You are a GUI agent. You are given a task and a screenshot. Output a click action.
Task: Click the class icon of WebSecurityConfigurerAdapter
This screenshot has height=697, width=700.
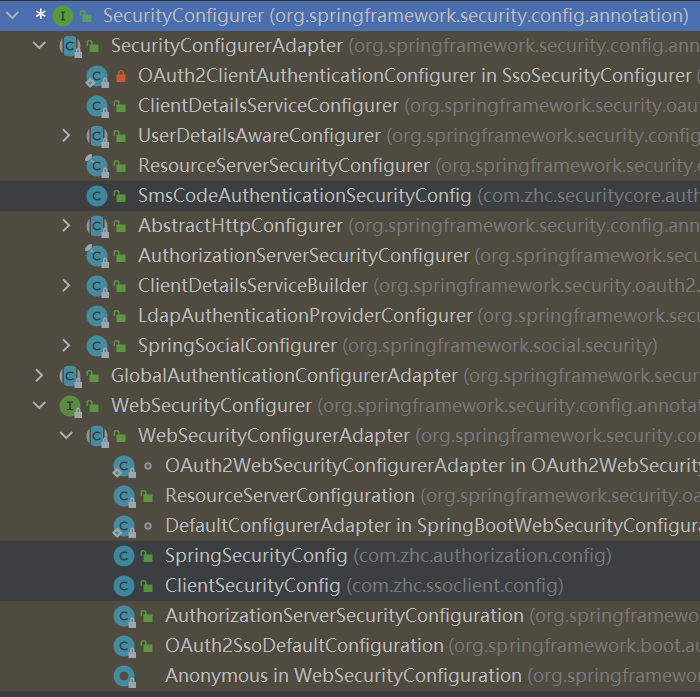pyautogui.click(x=97, y=436)
